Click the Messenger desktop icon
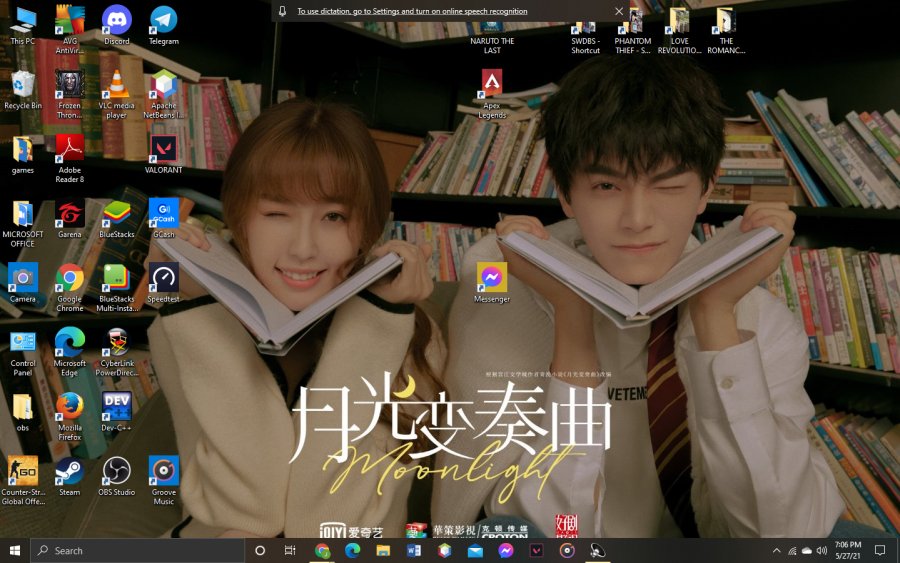This screenshot has width=900, height=563. coord(492,277)
